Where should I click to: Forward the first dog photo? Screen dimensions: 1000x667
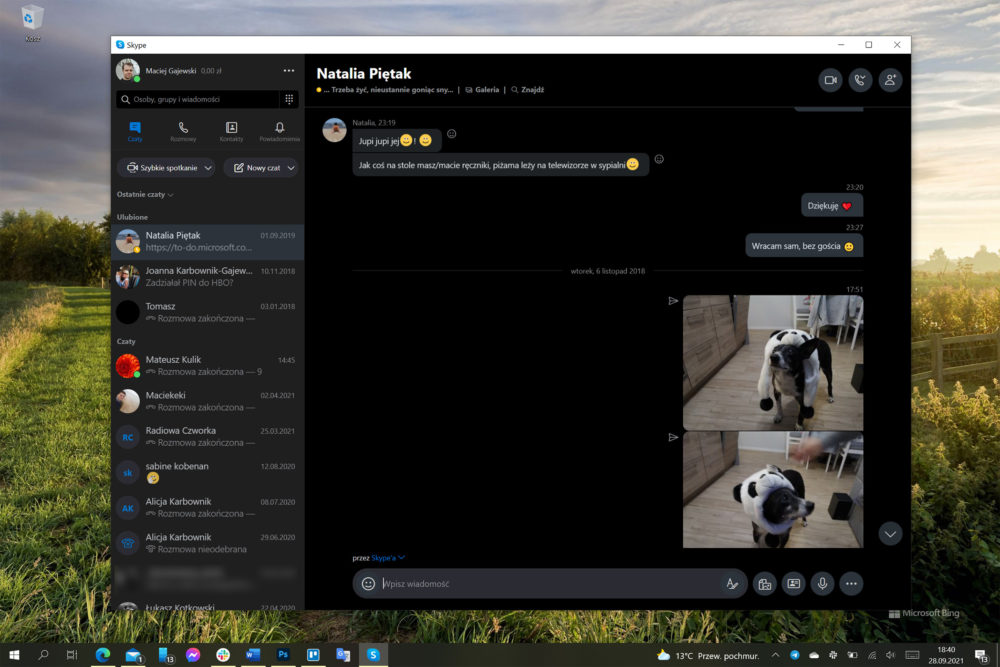[x=673, y=301]
